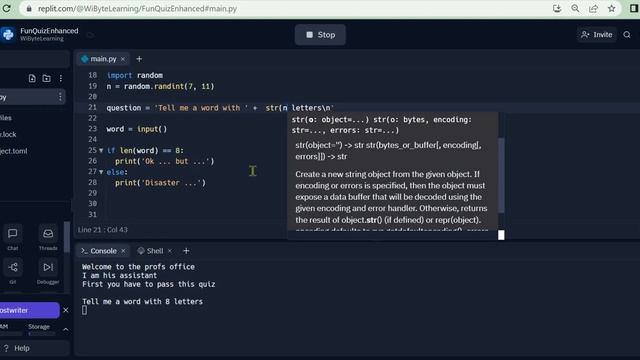Click the console input cursor line
This screenshot has width=640, height=360.
pyautogui.click(x=84, y=310)
